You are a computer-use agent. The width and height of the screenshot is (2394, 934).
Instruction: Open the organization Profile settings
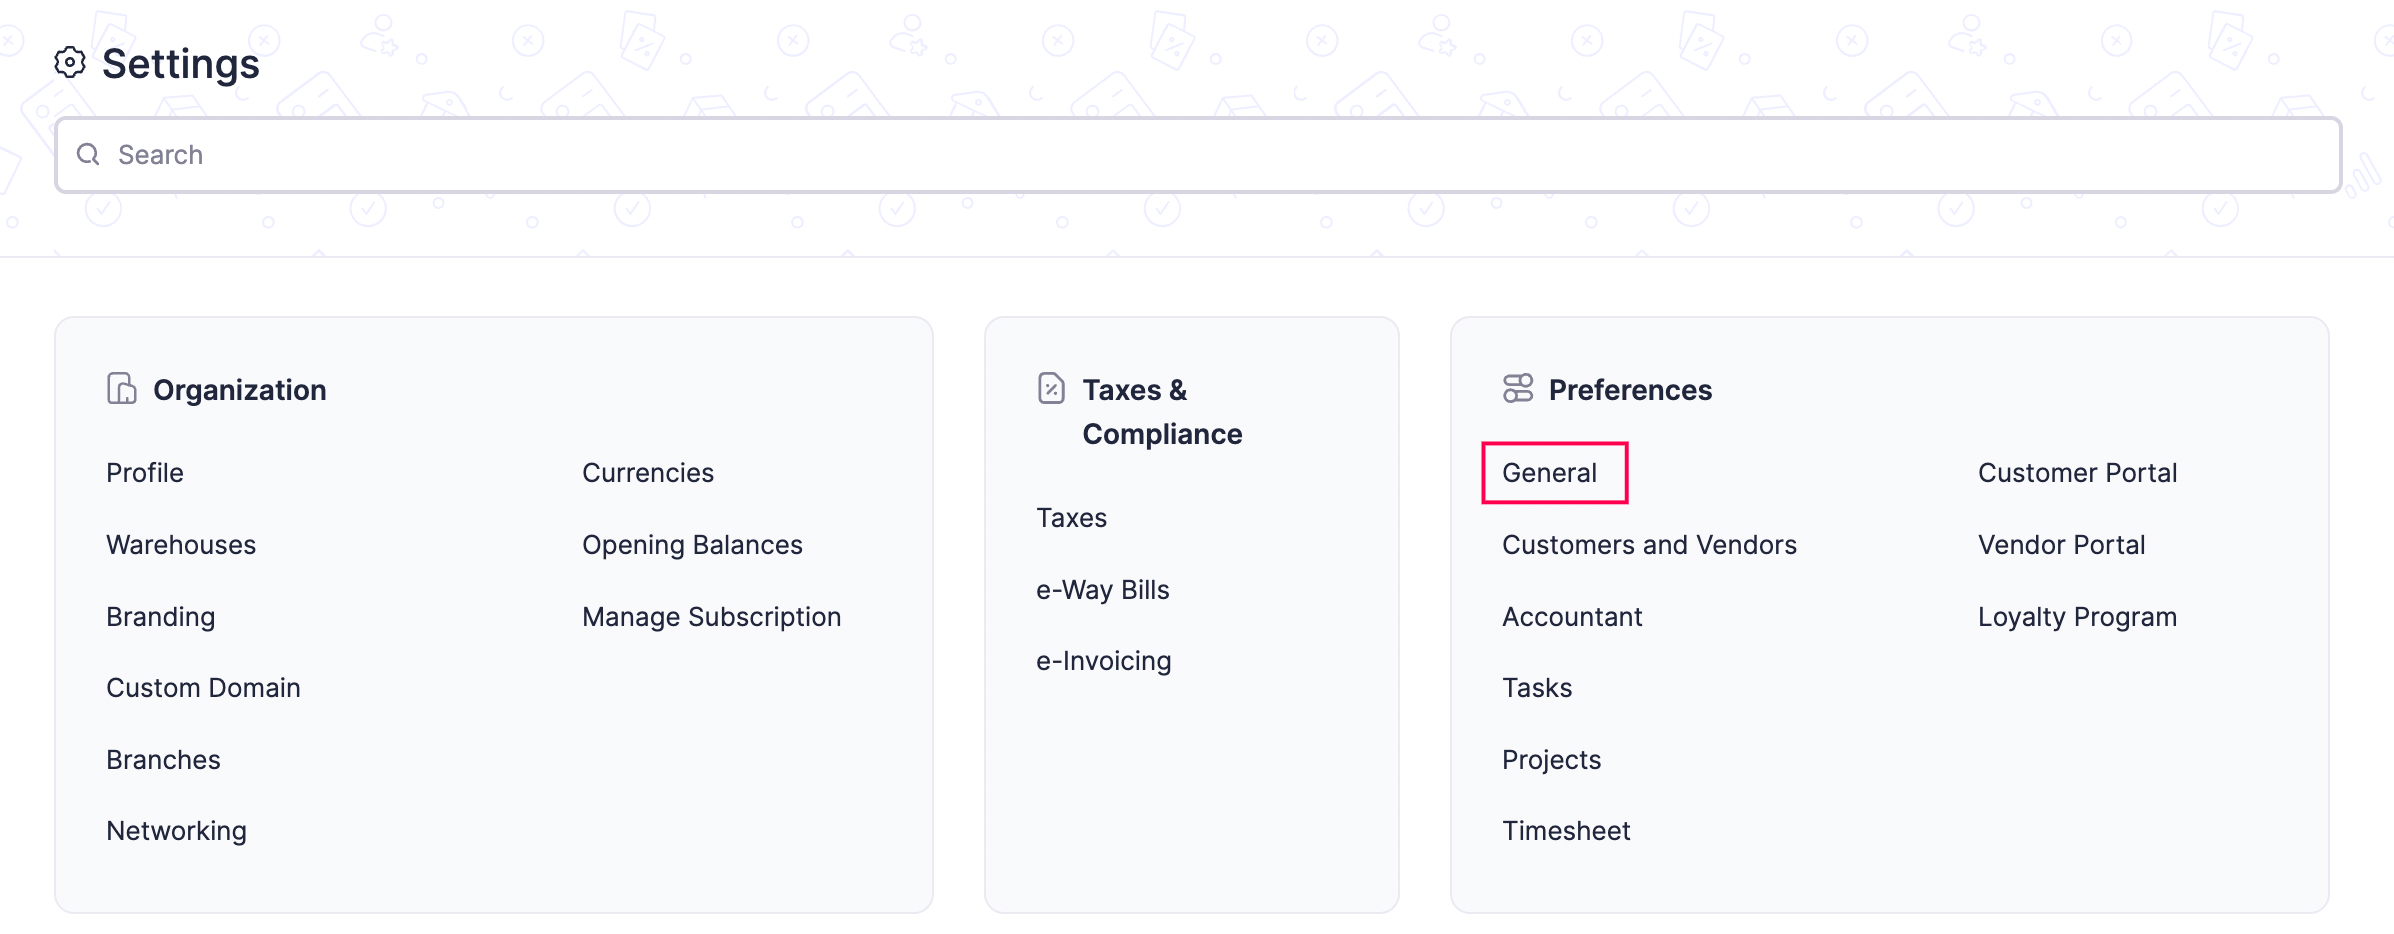145,472
